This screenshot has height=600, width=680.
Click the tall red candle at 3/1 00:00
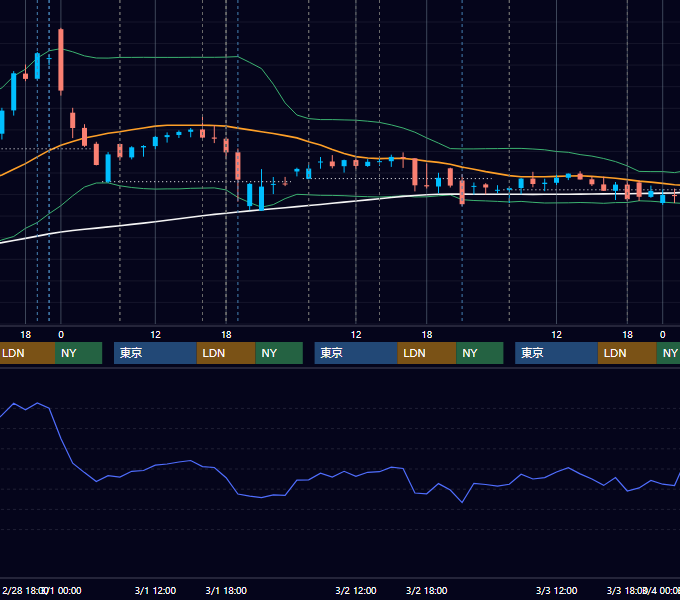(x=61, y=60)
